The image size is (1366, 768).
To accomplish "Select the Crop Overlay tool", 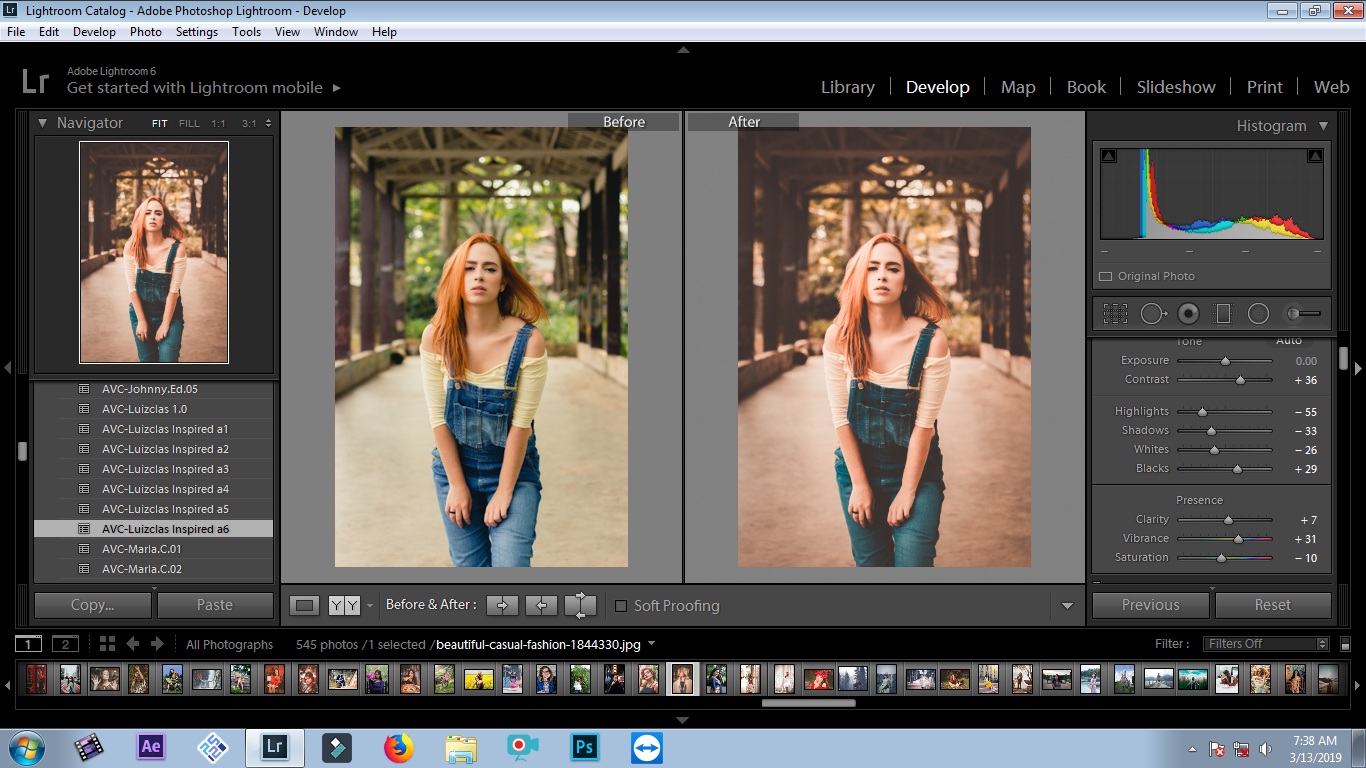I will [x=1115, y=314].
